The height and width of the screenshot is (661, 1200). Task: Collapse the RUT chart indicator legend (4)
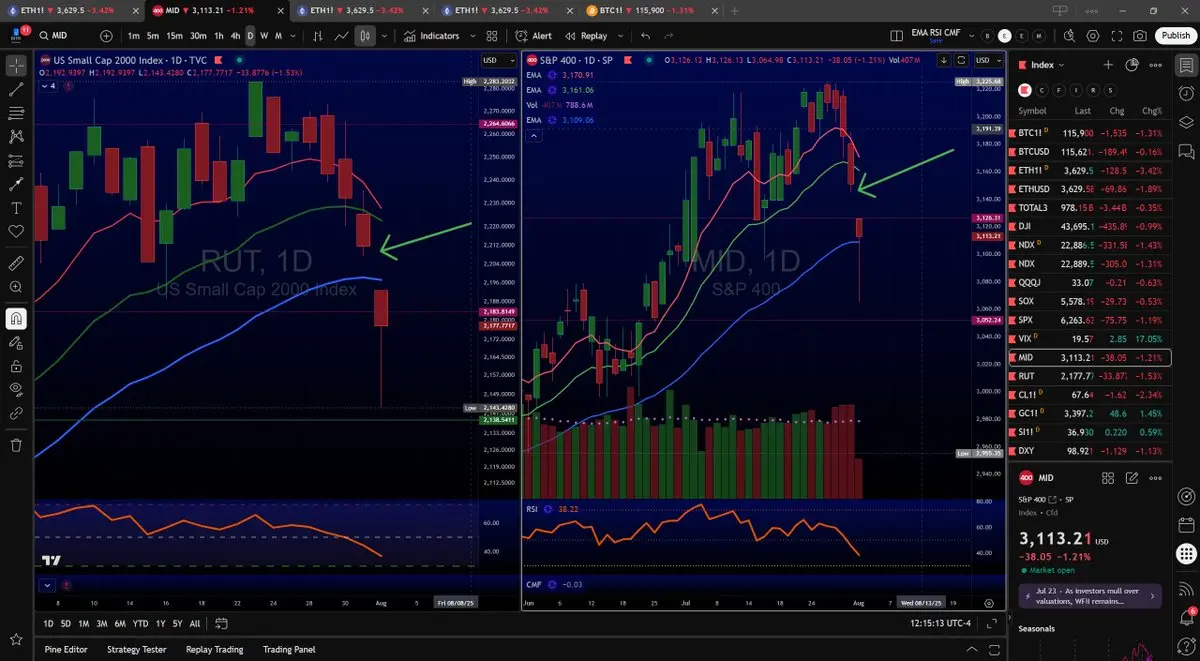(48, 86)
